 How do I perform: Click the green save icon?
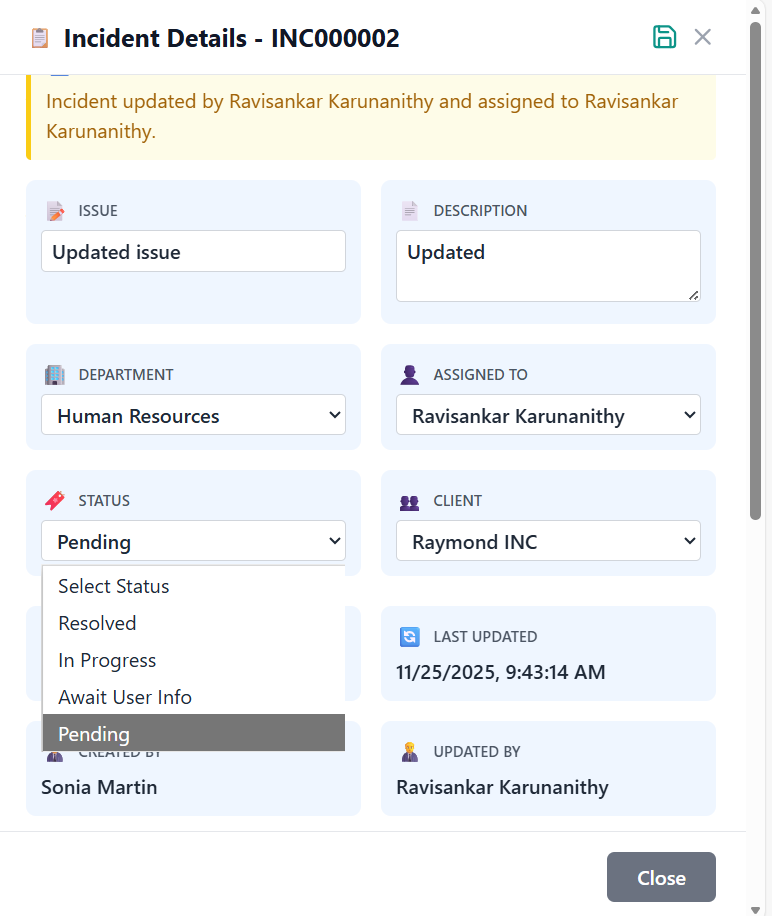click(664, 38)
